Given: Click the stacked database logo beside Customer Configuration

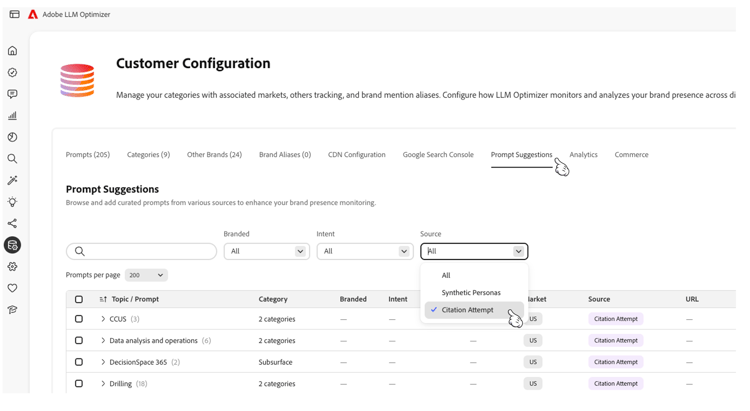Looking at the screenshot, I should [x=77, y=80].
